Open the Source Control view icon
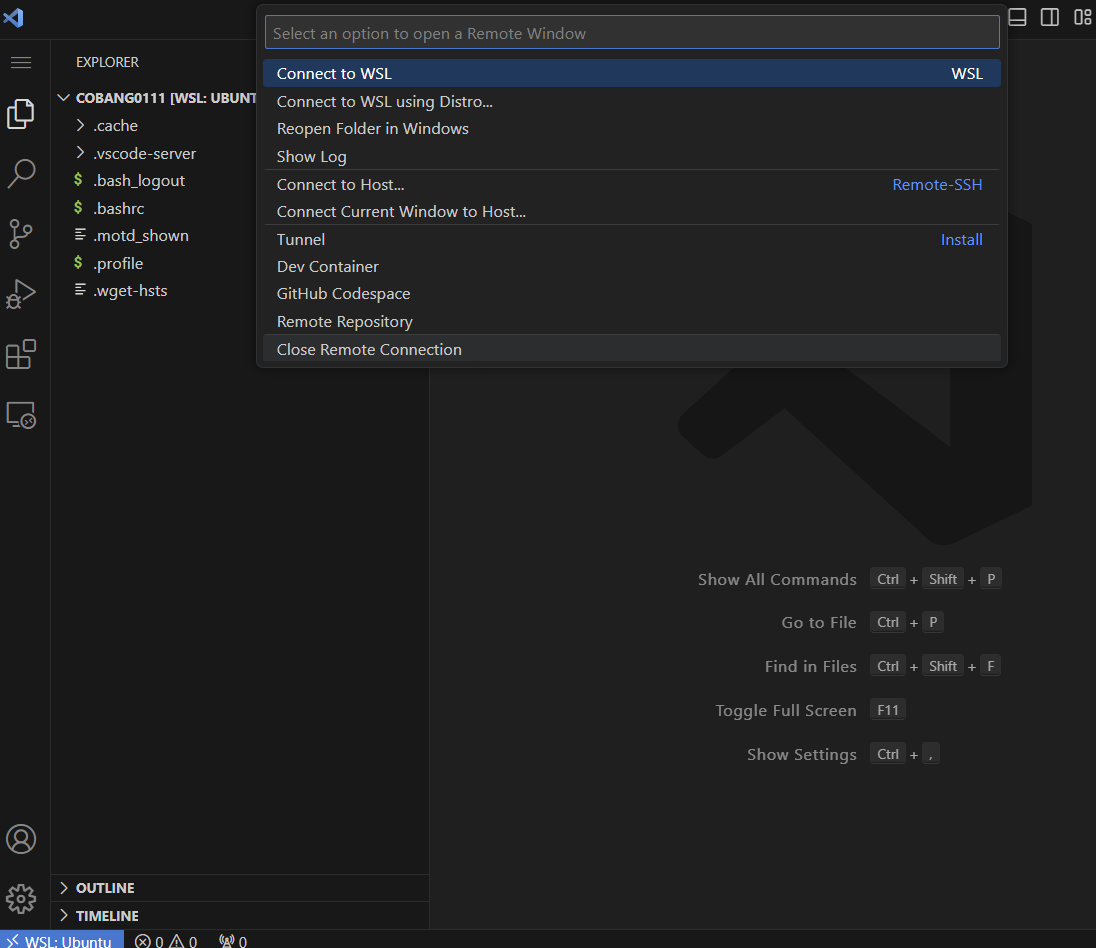The image size is (1096, 948). pyautogui.click(x=21, y=234)
